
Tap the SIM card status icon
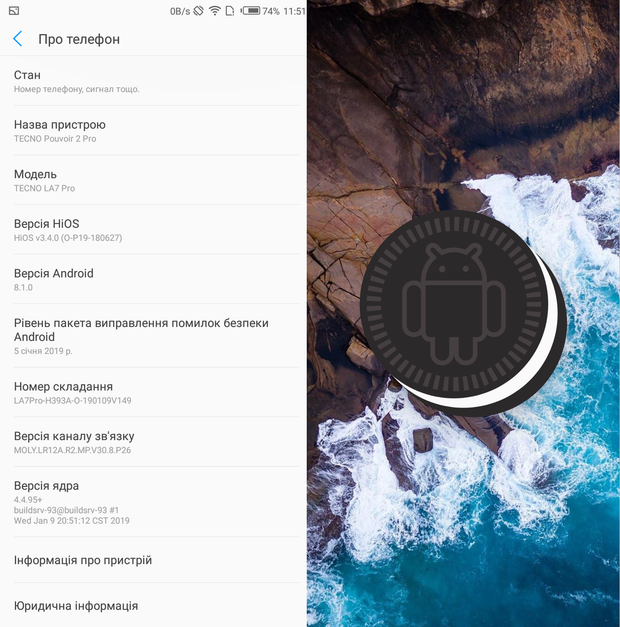click(x=230, y=11)
